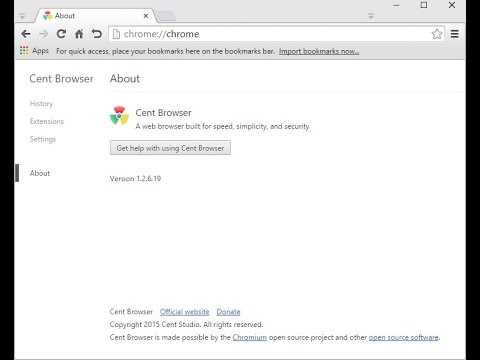Open History in the sidebar

coord(41,104)
